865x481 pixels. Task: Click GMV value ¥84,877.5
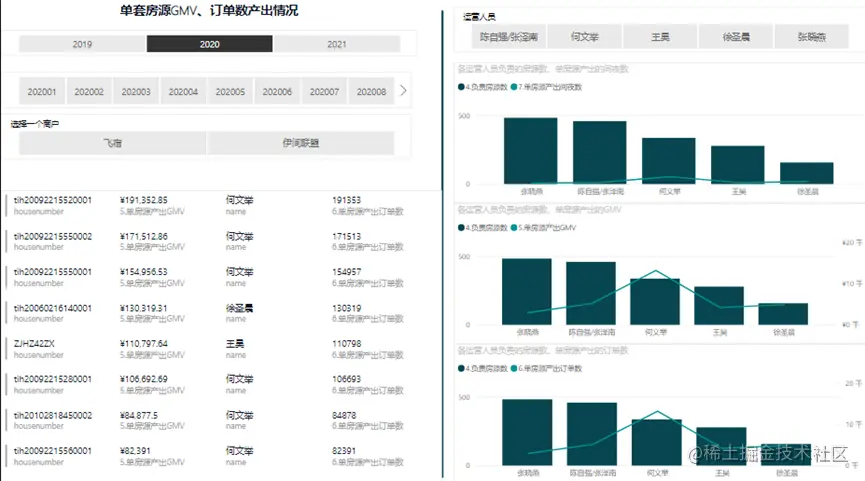click(139, 415)
